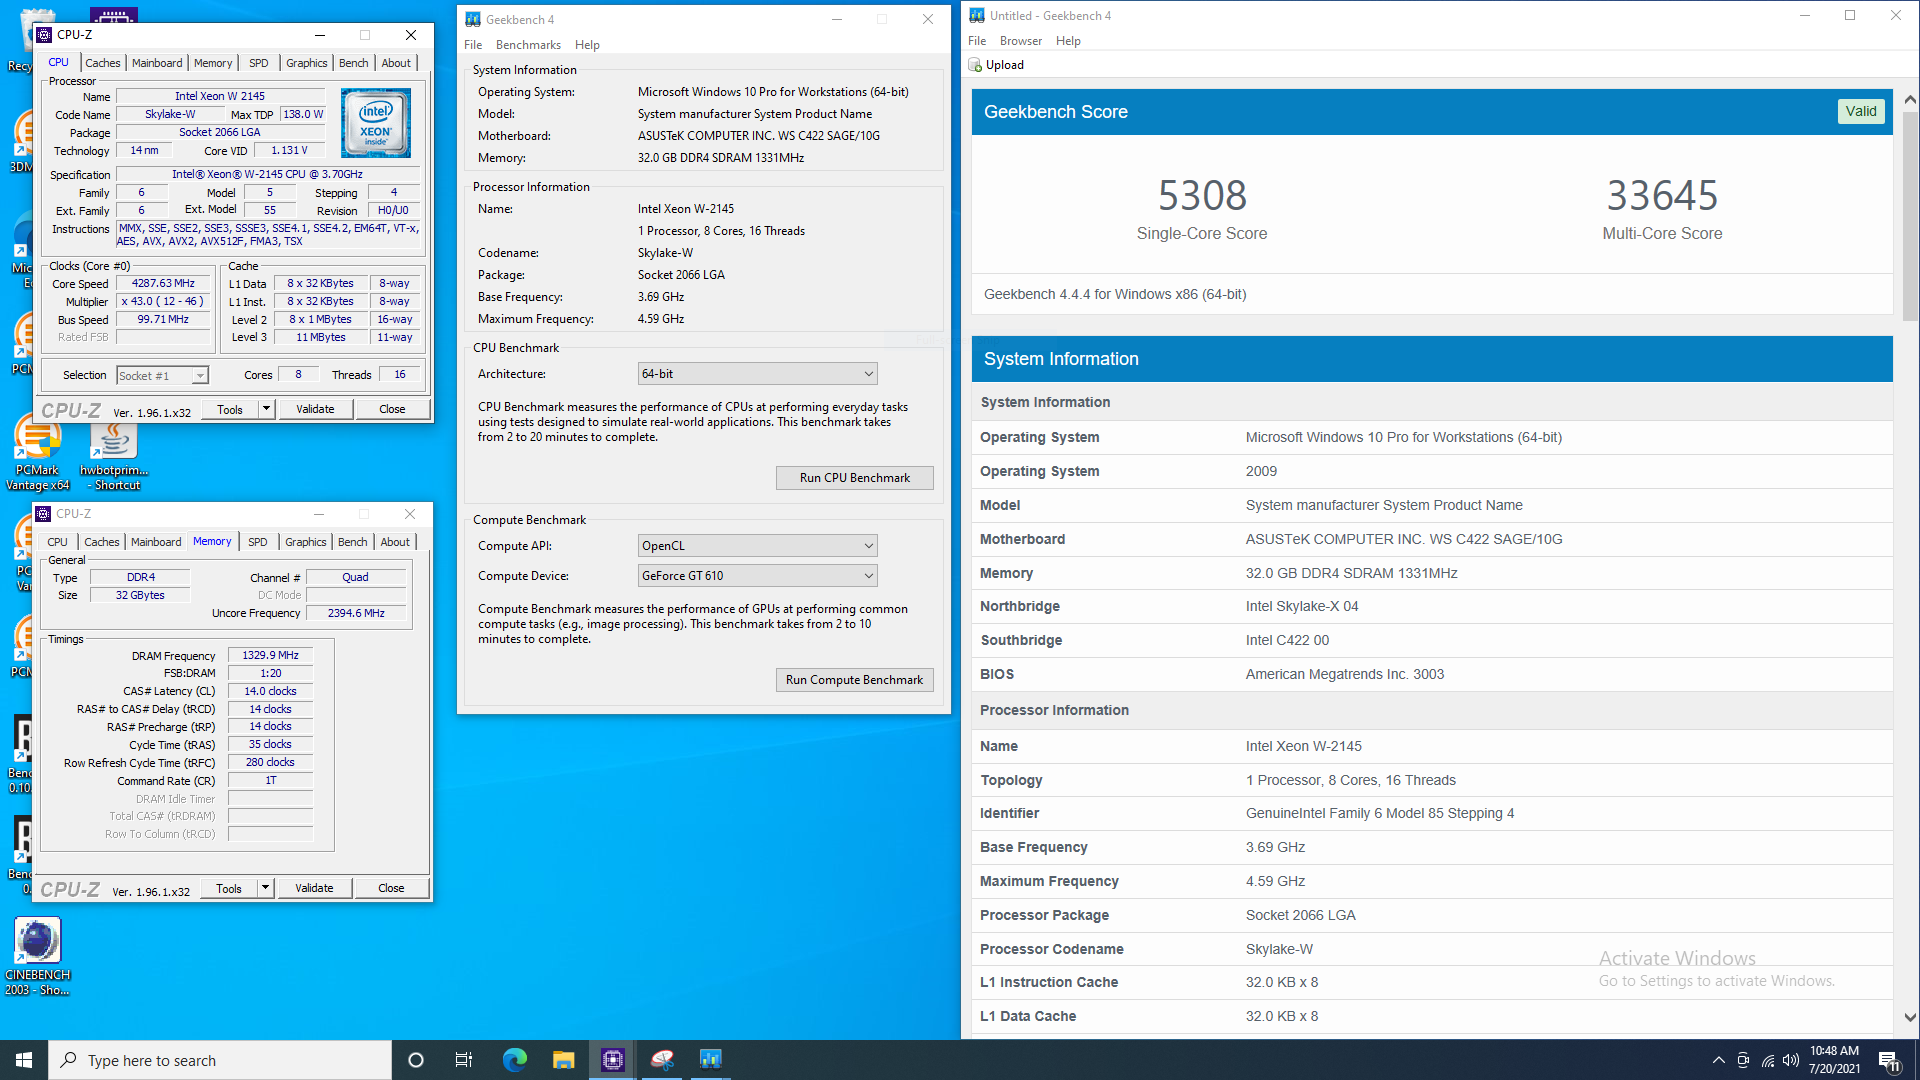Click Validate in CPU-Z Timings window

pyautogui.click(x=314, y=888)
